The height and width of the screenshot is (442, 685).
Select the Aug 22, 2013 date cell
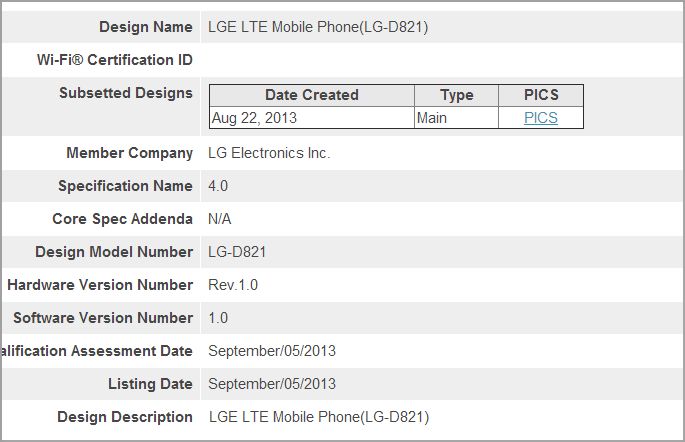pyautogui.click(x=312, y=118)
